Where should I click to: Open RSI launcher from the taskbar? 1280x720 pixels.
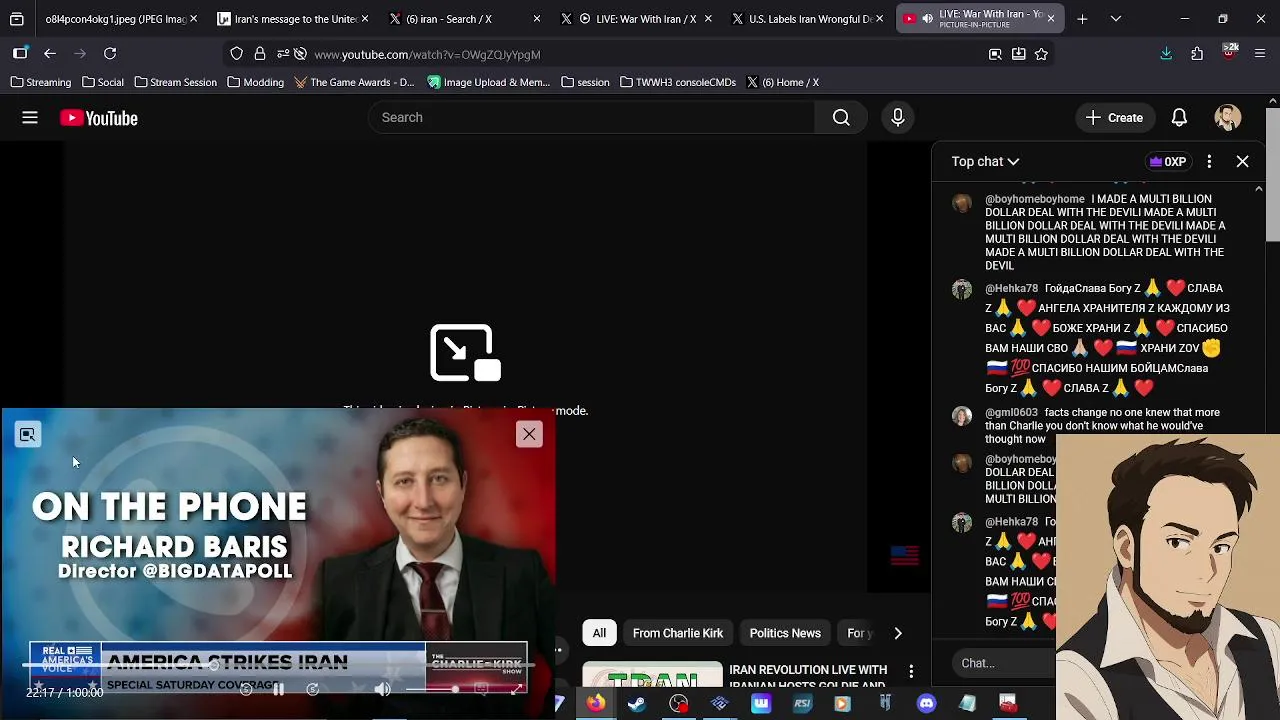click(802, 704)
